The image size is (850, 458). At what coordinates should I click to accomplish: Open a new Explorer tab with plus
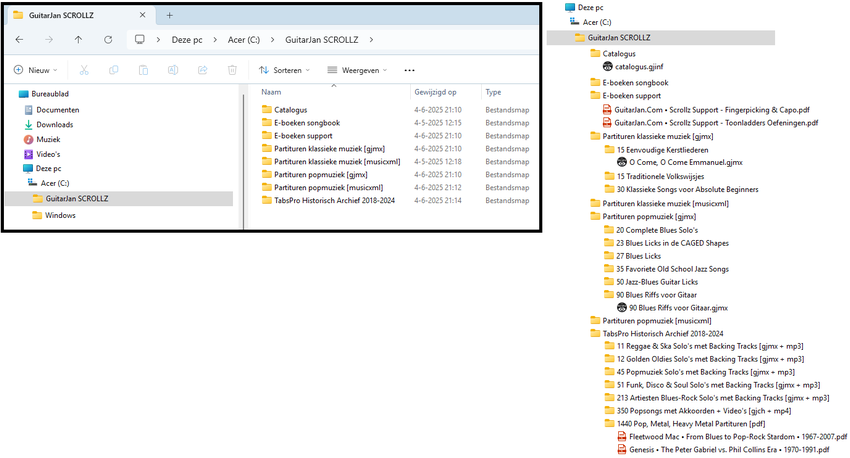tap(169, 15)
